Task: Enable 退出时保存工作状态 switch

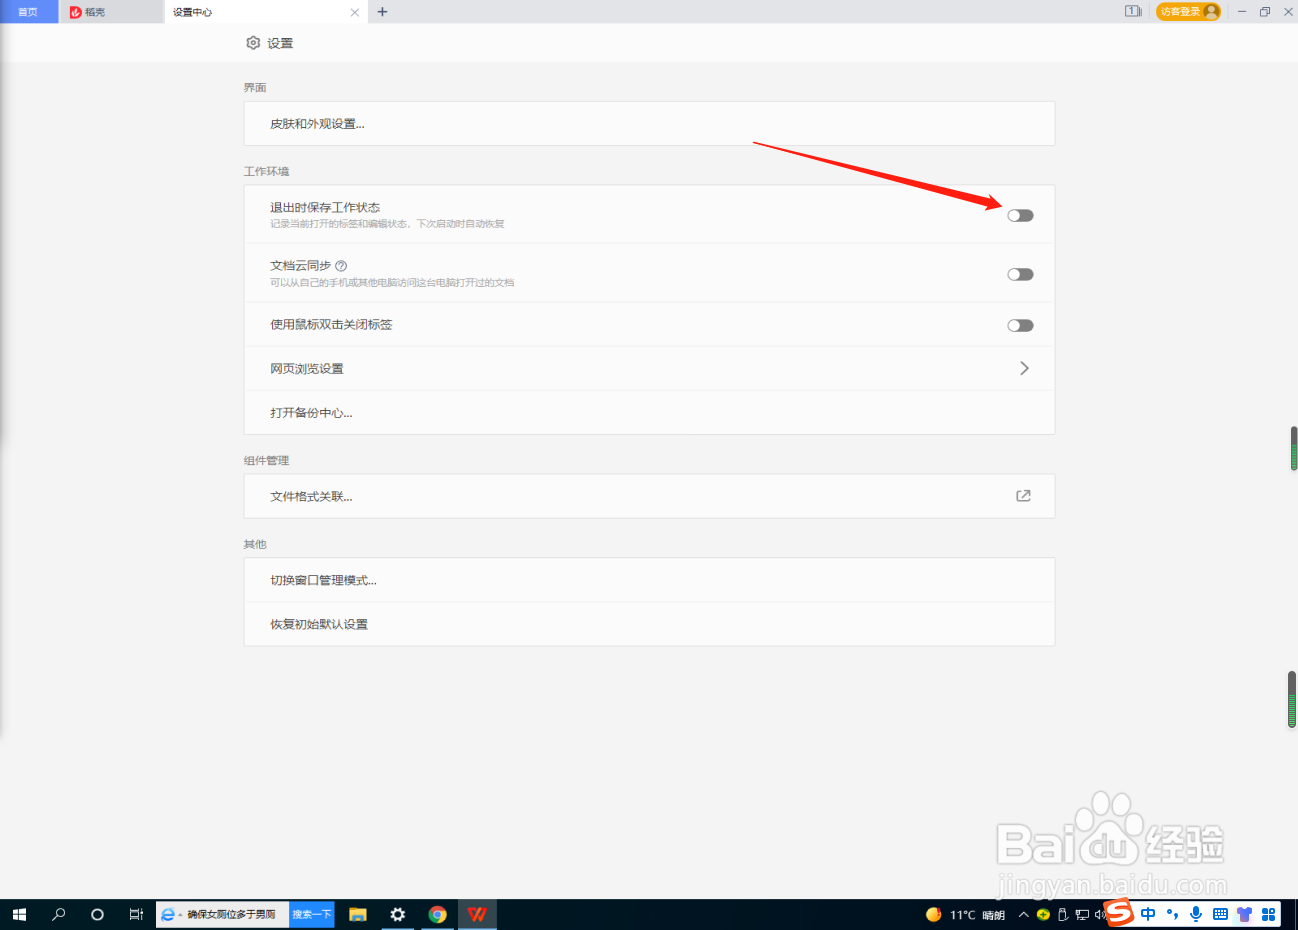Action: pyautogui.click(x=1019, y=215)
